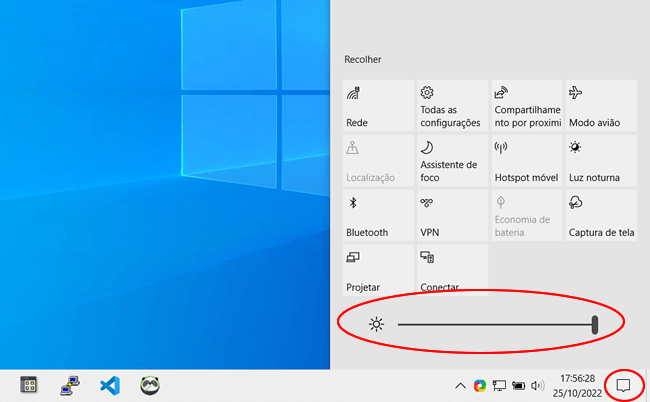Open Visual Studio Code from taskbar
This screenshot has height=402, width=650.
tap(110, 385)
